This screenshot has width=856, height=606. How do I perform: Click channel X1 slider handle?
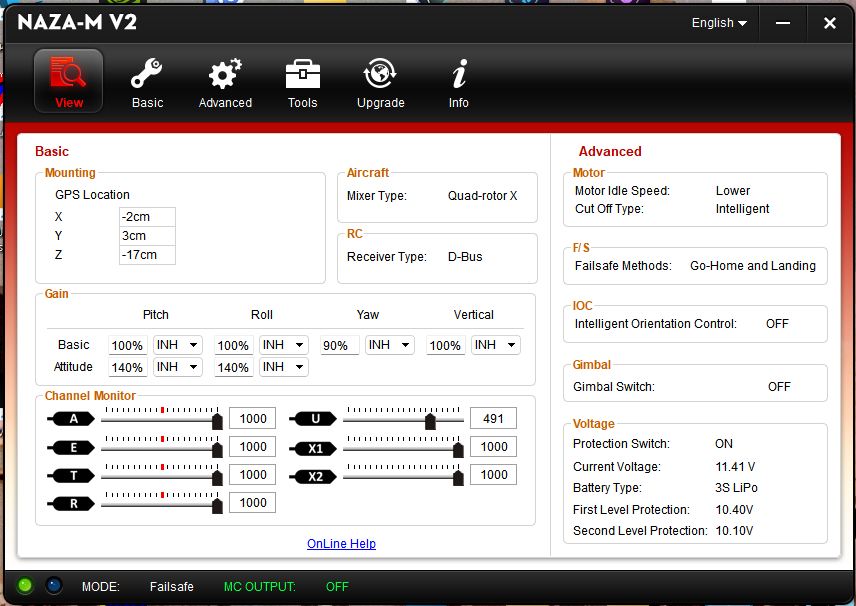tap(458, 449)
